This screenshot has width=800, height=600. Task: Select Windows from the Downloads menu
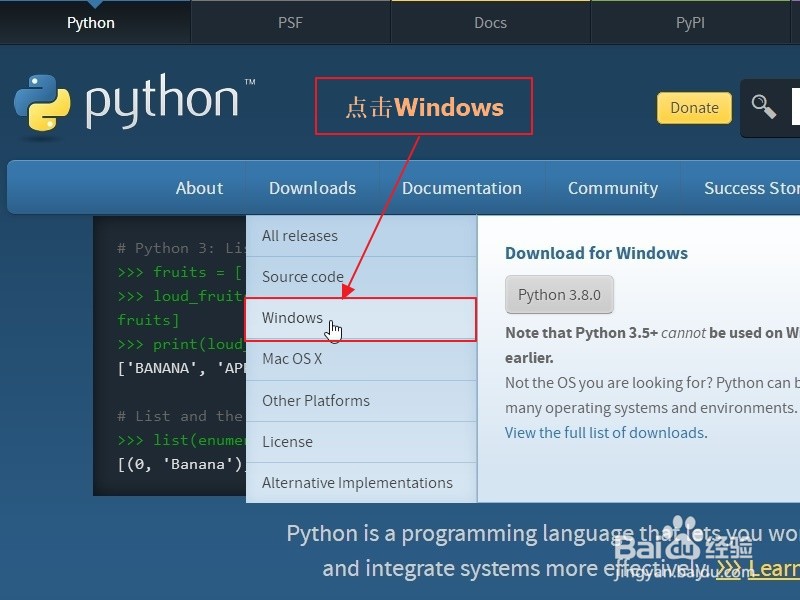pyautogui.click(x=292, y=318)
